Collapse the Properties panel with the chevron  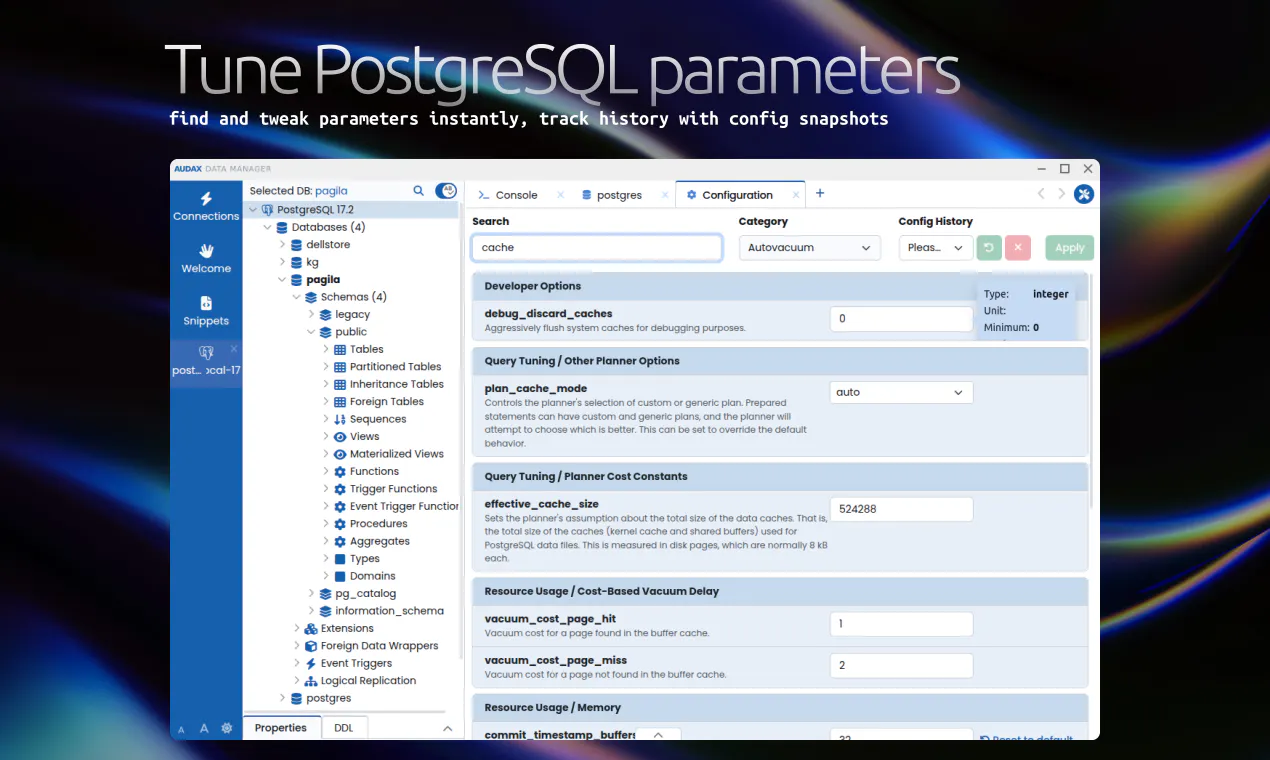(448, 729)
